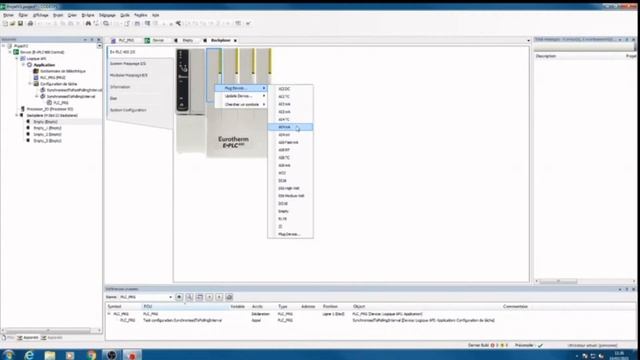Open the Information side tab
The height and width of the screenshot is (360, 640).
pyautogui.click(x=120, y=87)
